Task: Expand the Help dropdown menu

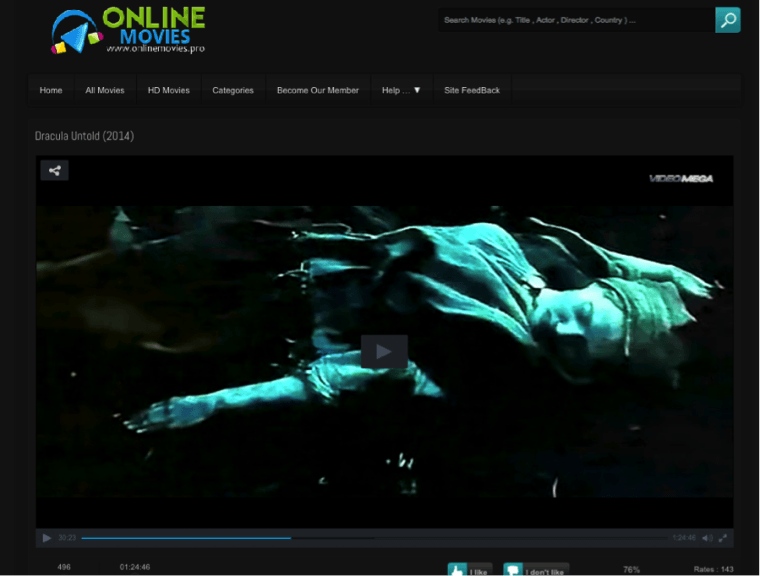Action: (401, 90)
